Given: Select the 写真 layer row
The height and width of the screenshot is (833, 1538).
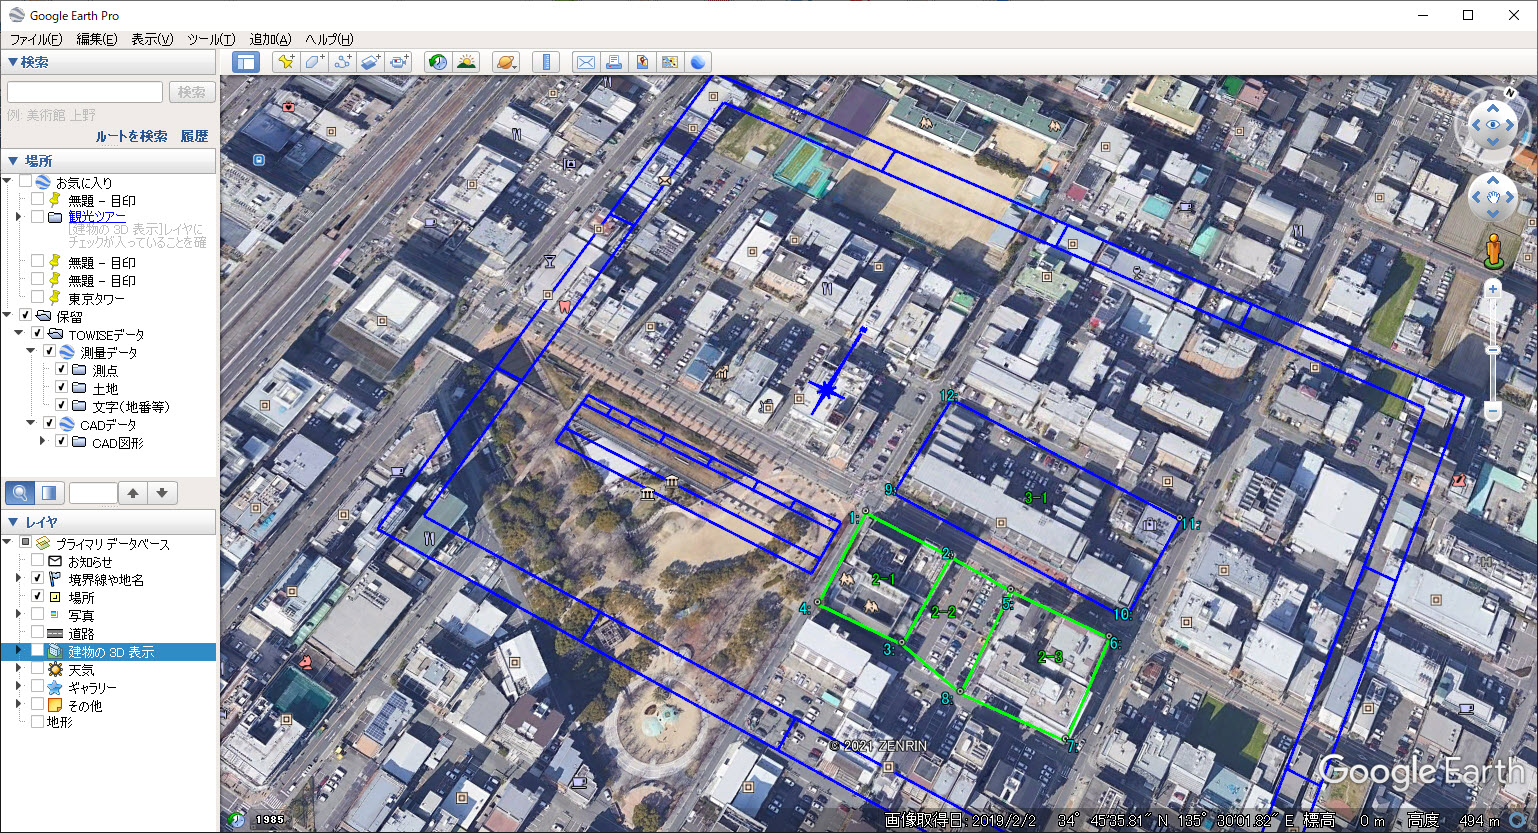Looking at the screenshot, I should [81, 615].
